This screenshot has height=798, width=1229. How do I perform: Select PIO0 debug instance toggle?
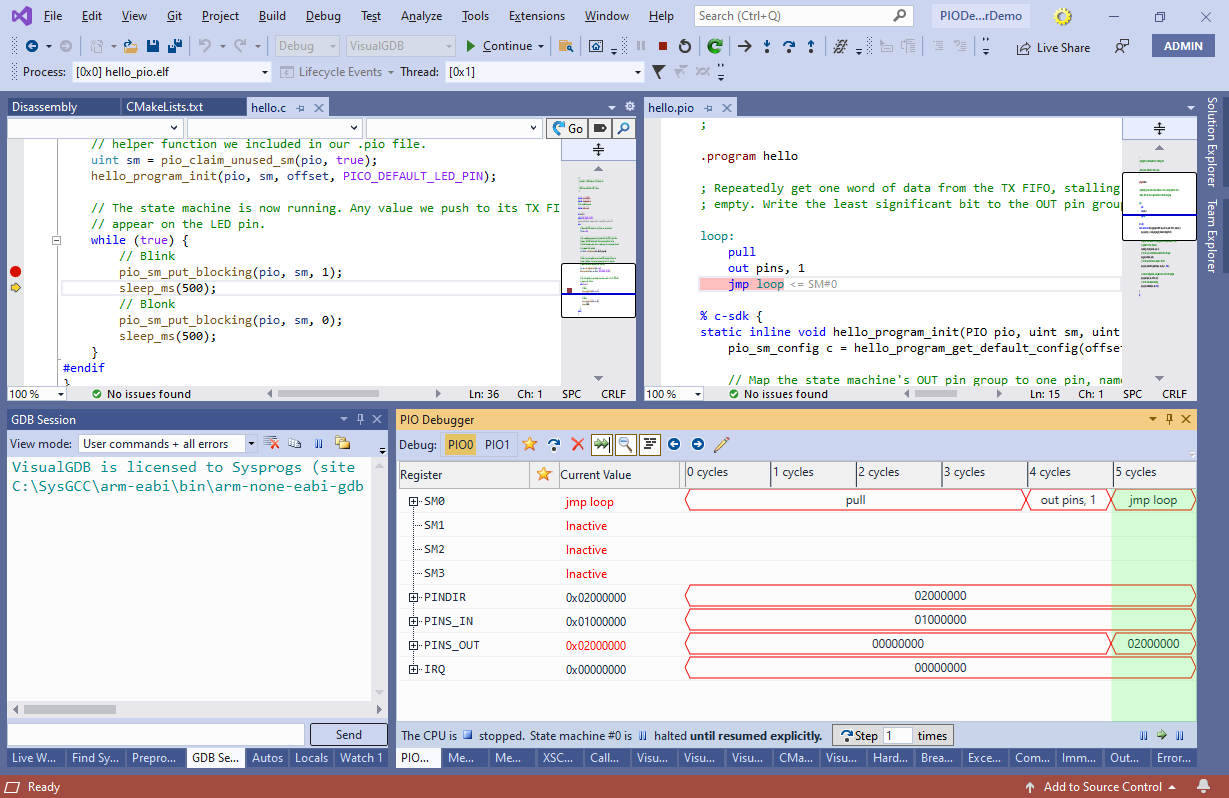460,444
